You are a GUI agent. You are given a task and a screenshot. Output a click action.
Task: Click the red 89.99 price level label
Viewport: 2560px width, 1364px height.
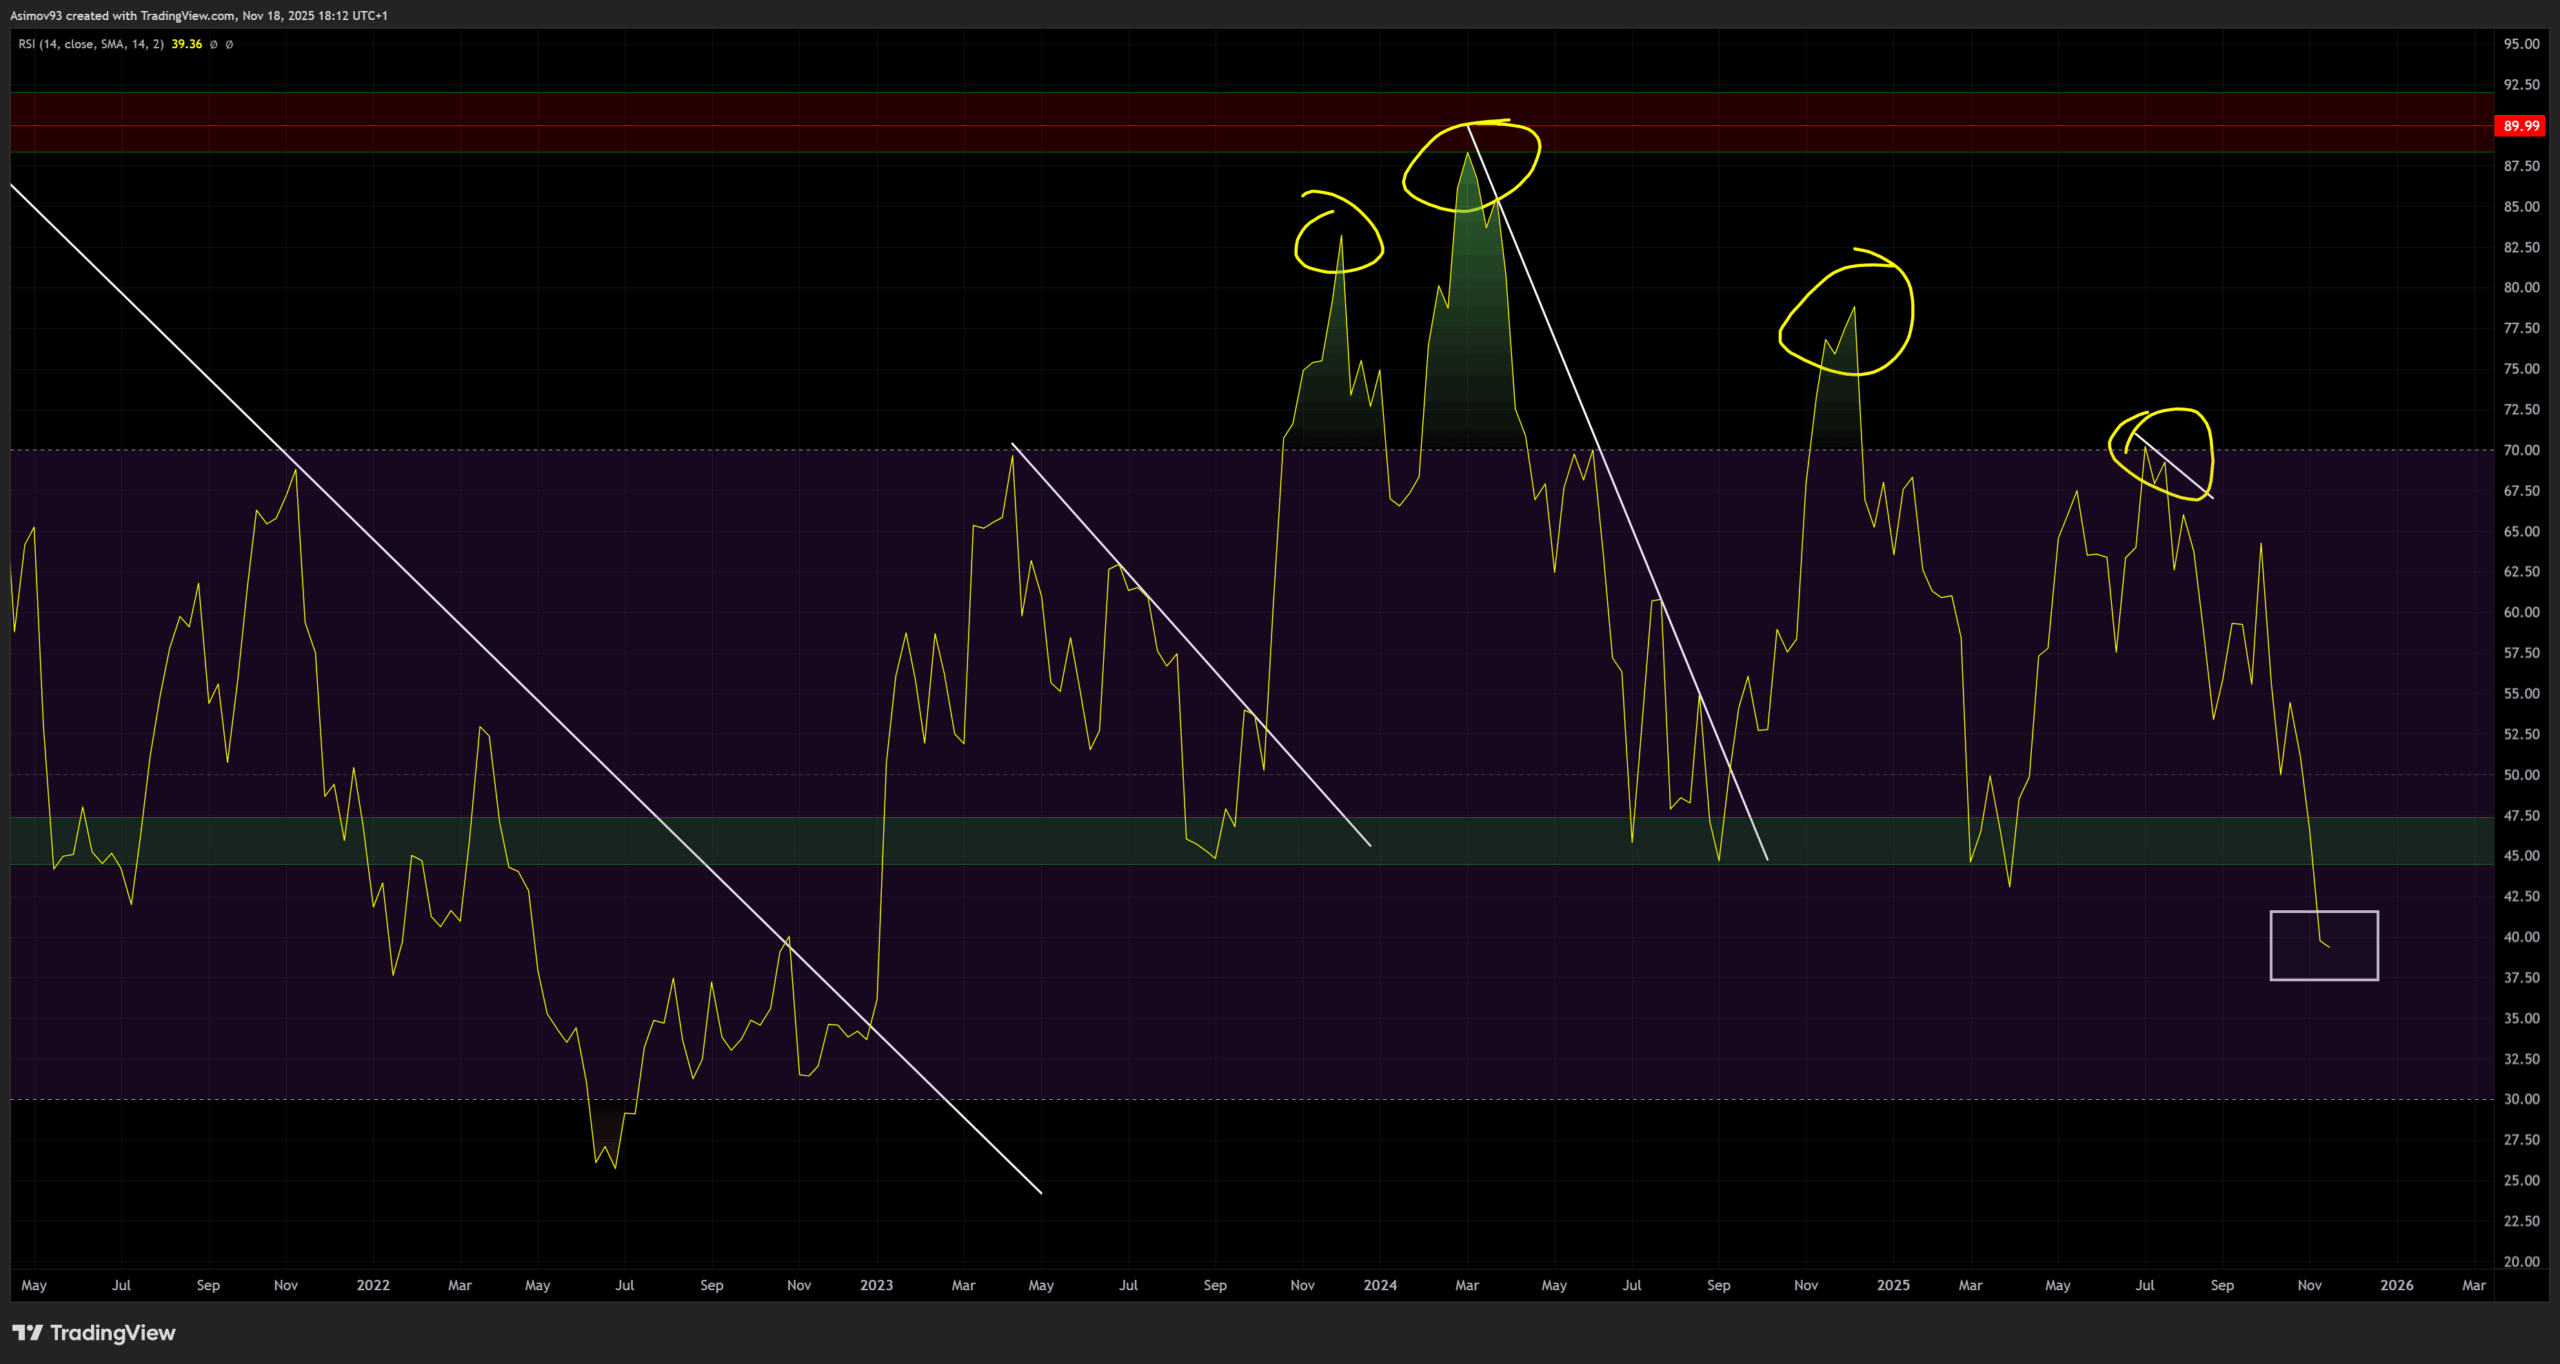click(2521, 126)
